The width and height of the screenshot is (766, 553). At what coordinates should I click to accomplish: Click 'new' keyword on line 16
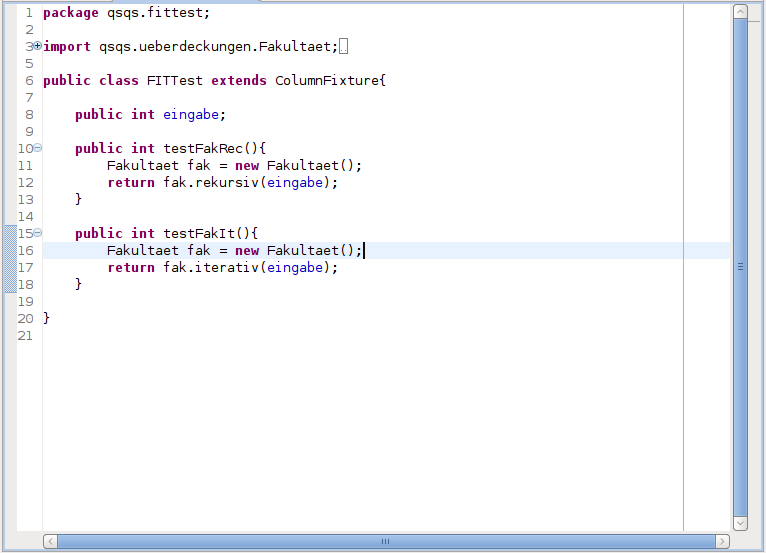[247, 251]
